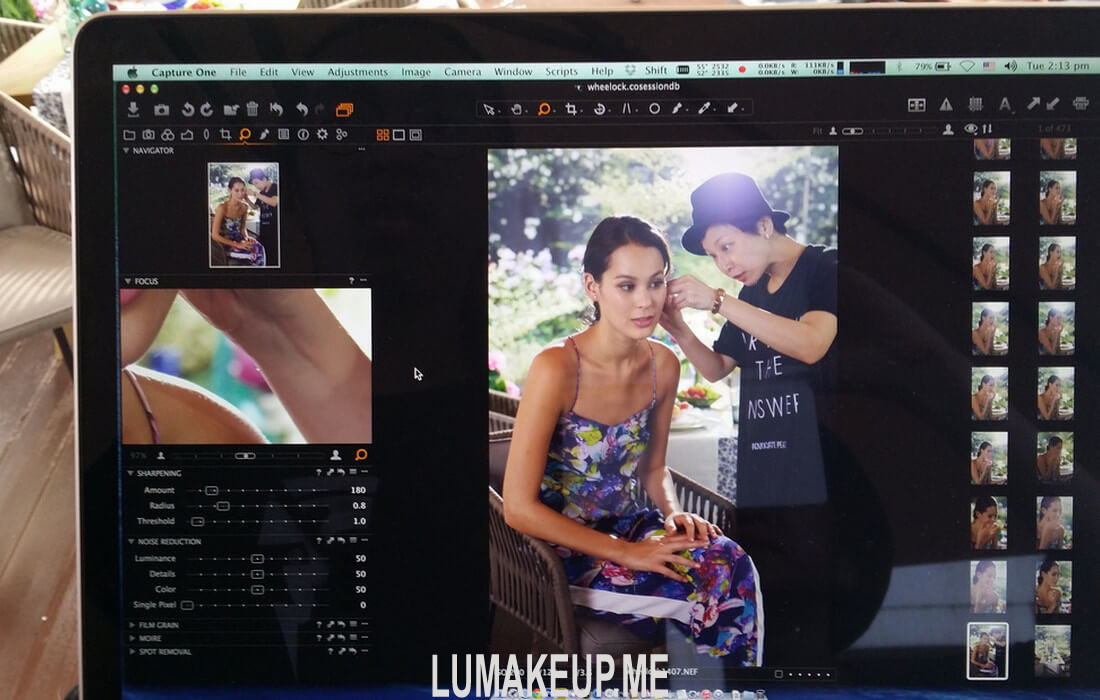Click the navigator preview thumbnail
Image resolution: width=1100 pixels, height=700 pixels.
click(x=243, y=215)
